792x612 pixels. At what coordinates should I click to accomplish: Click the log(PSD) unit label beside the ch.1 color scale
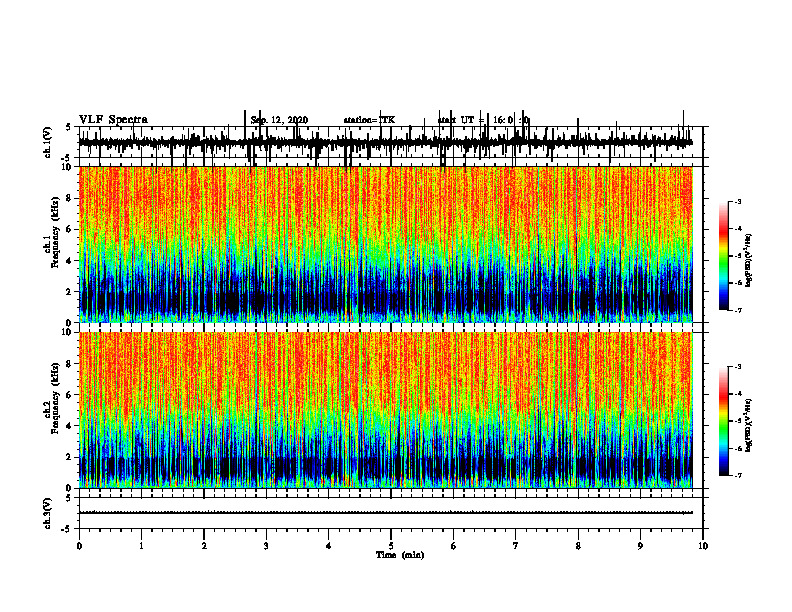pos(749,261)
